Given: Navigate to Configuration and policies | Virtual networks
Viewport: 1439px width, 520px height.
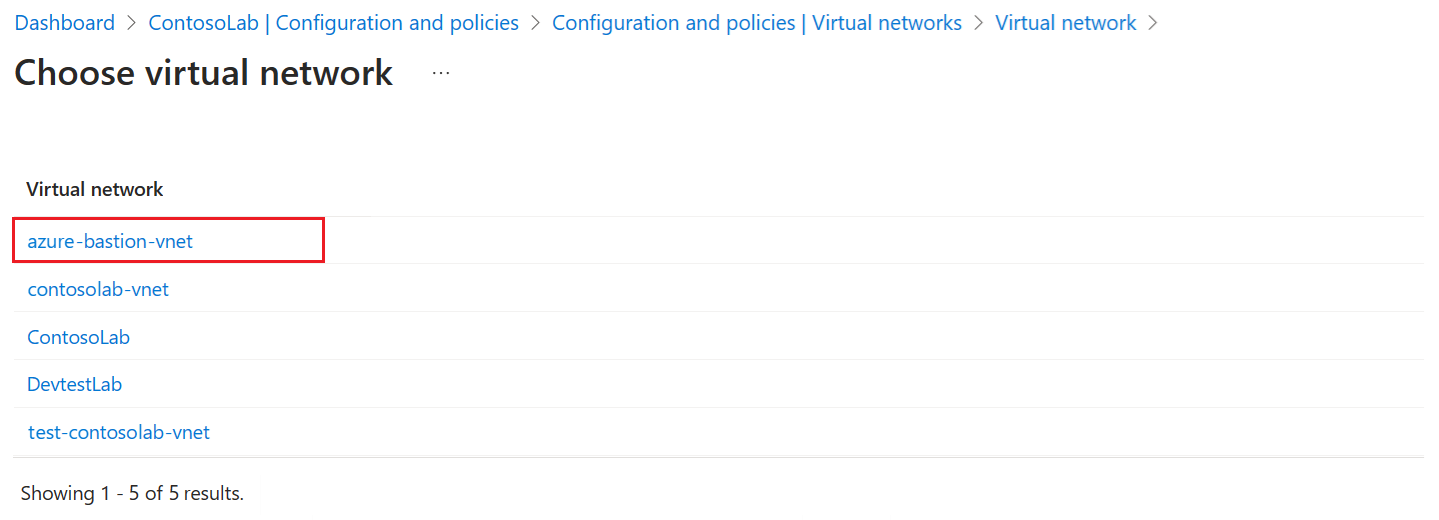Looking at the screenshot, I should coord(757,22).
